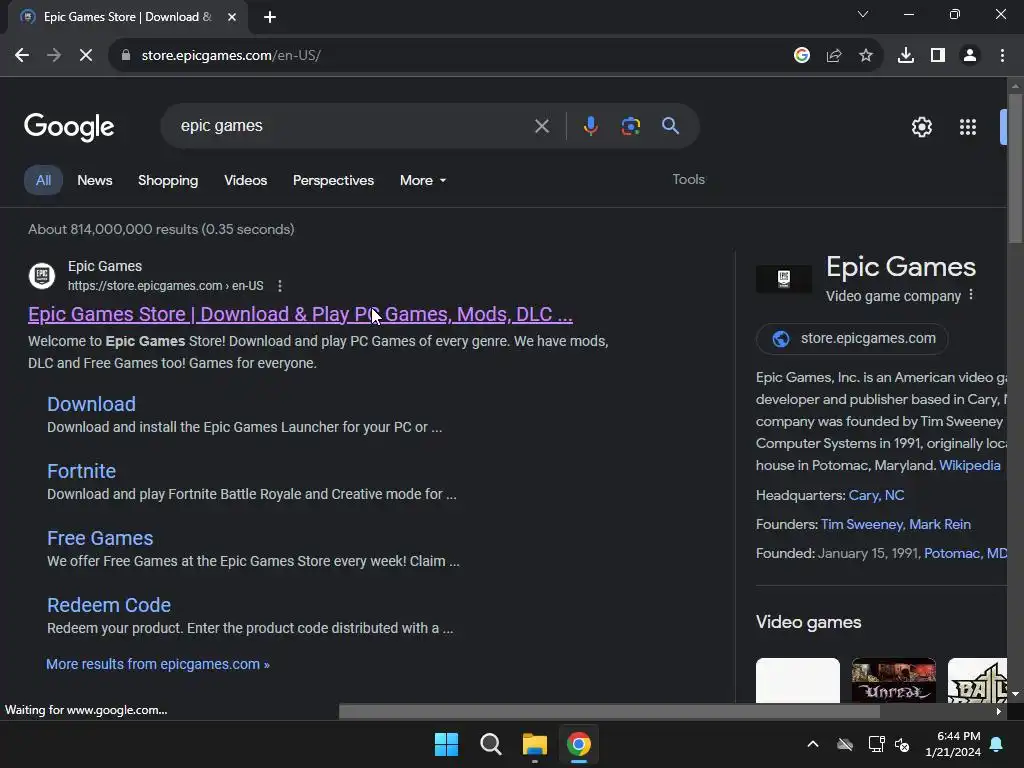
Task: Click the Potomac, MD link
Action: 965,553
